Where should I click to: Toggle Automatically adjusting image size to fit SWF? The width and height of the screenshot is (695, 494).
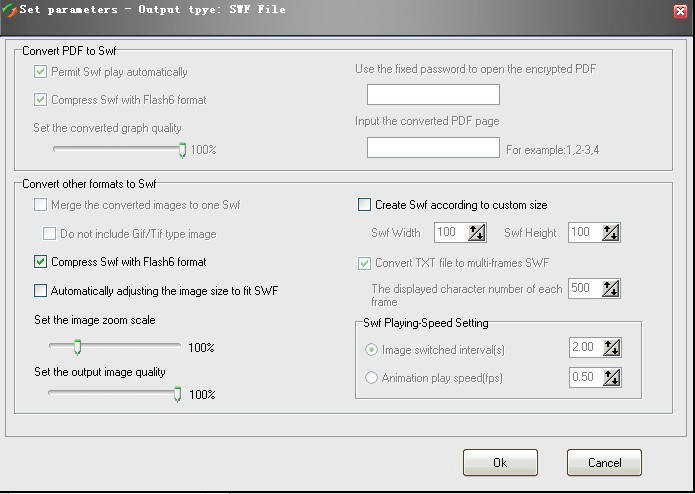tap(40, 291)
